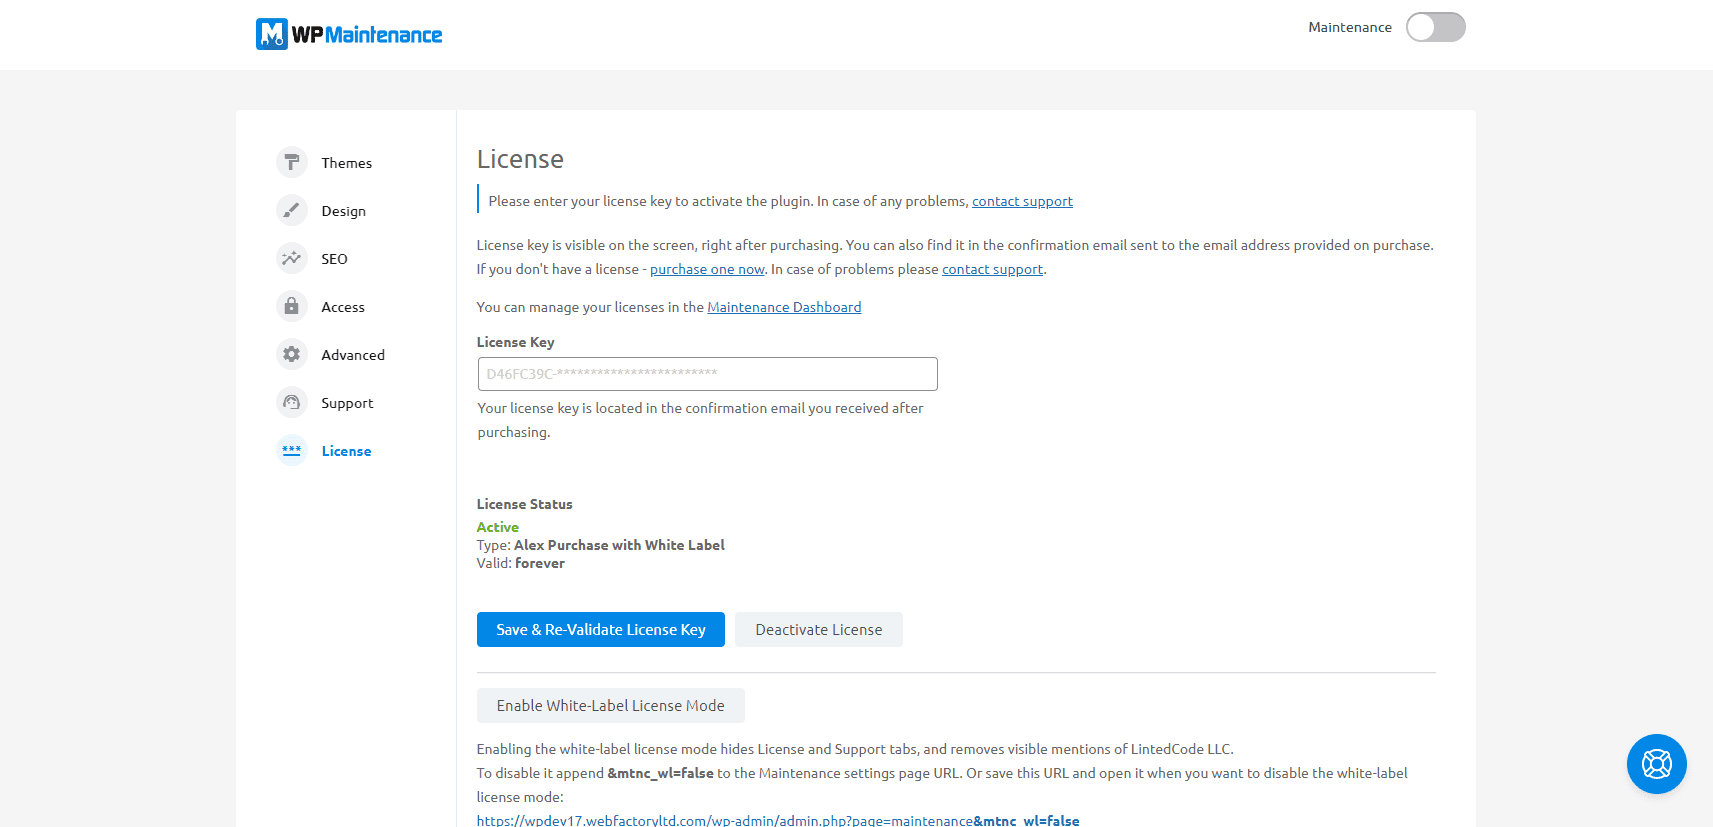Switch to the SEO tab
This screenshot has height=827, width=1713.
tap(334, 259)
